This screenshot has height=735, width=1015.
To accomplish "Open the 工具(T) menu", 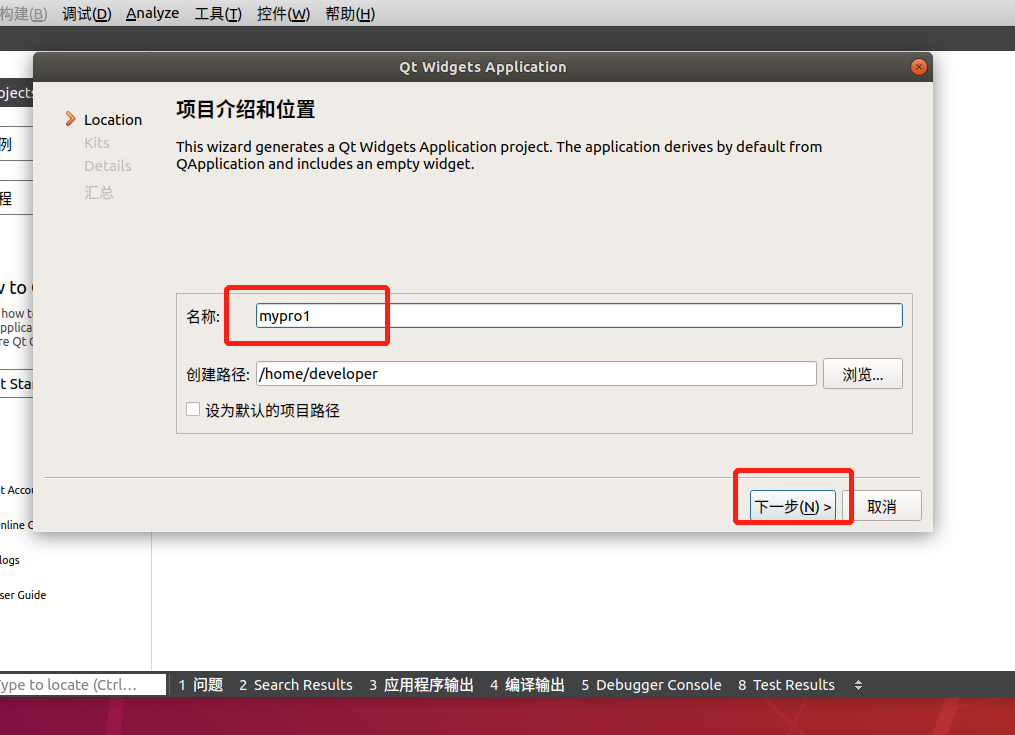I will (x=217, y=14).
